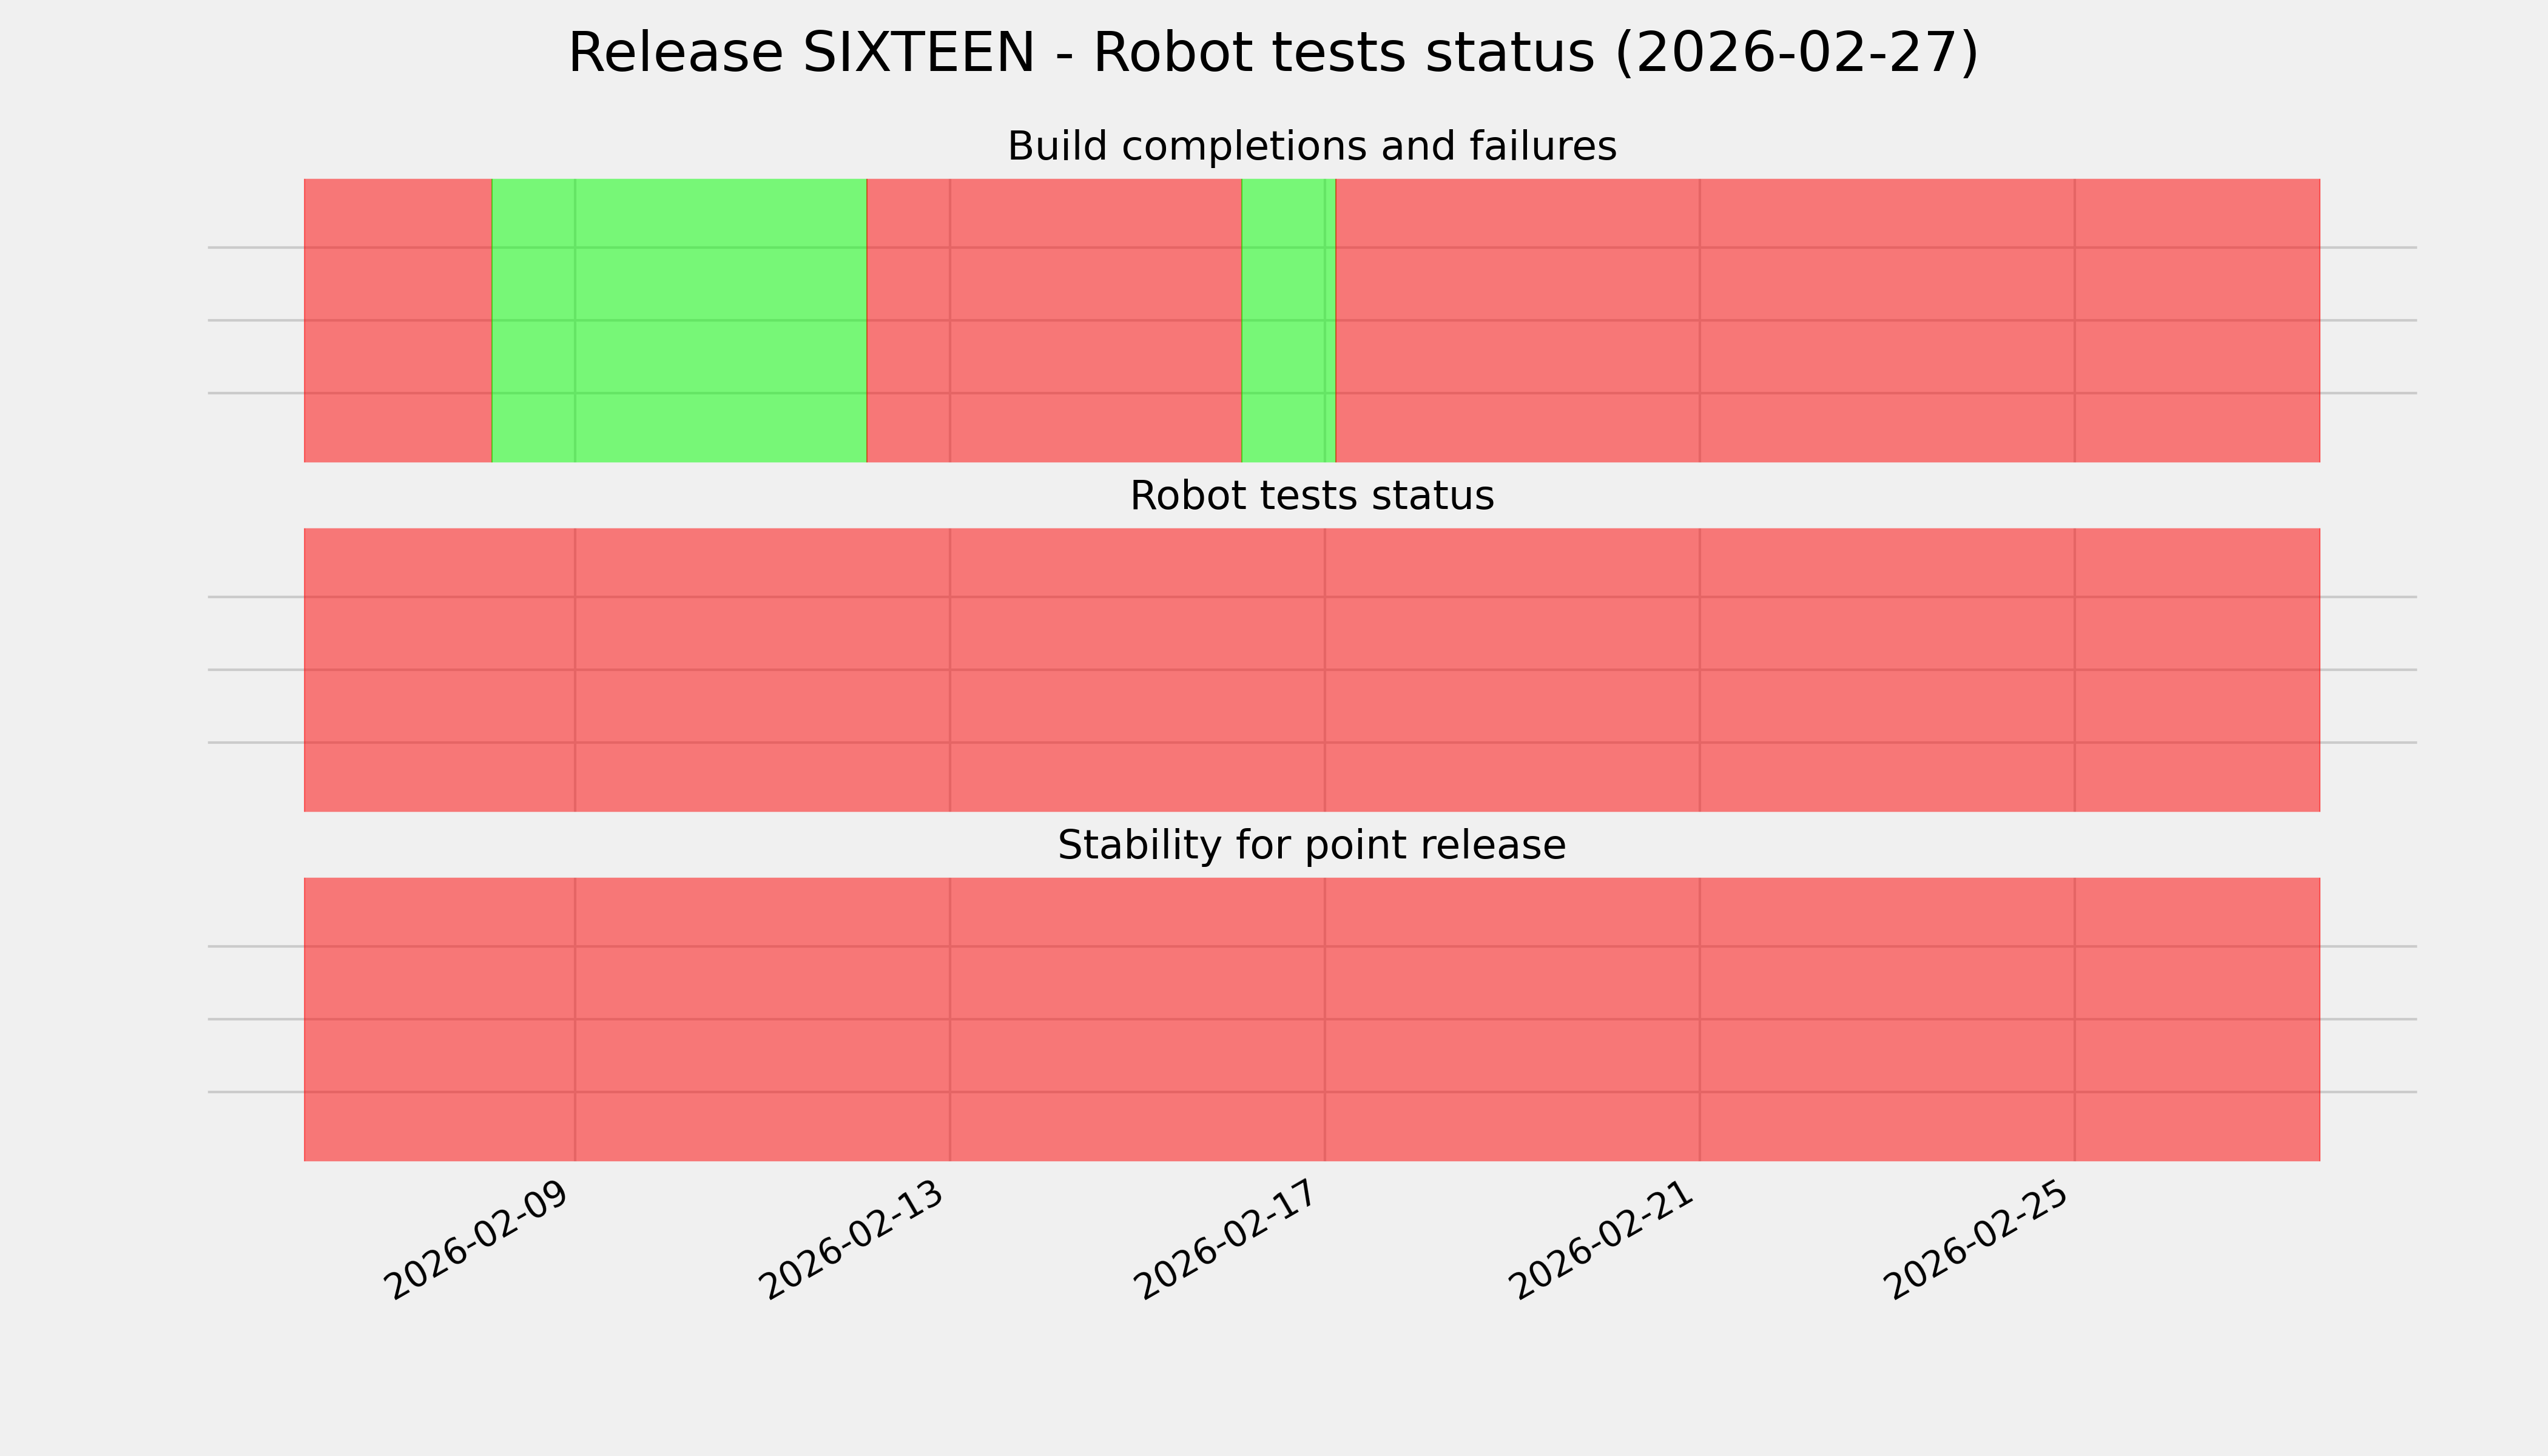Screen dimensions: 2548x1456
Task: Click Robot tests band right of 02-25 gridline
Action: (2197, 670)
